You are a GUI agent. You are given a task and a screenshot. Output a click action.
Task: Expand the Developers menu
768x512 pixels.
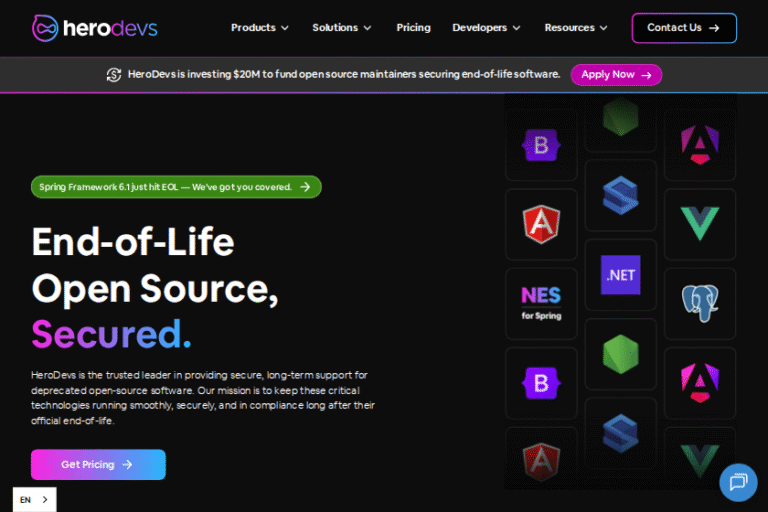pyautogui.click(x=486, y=28)
